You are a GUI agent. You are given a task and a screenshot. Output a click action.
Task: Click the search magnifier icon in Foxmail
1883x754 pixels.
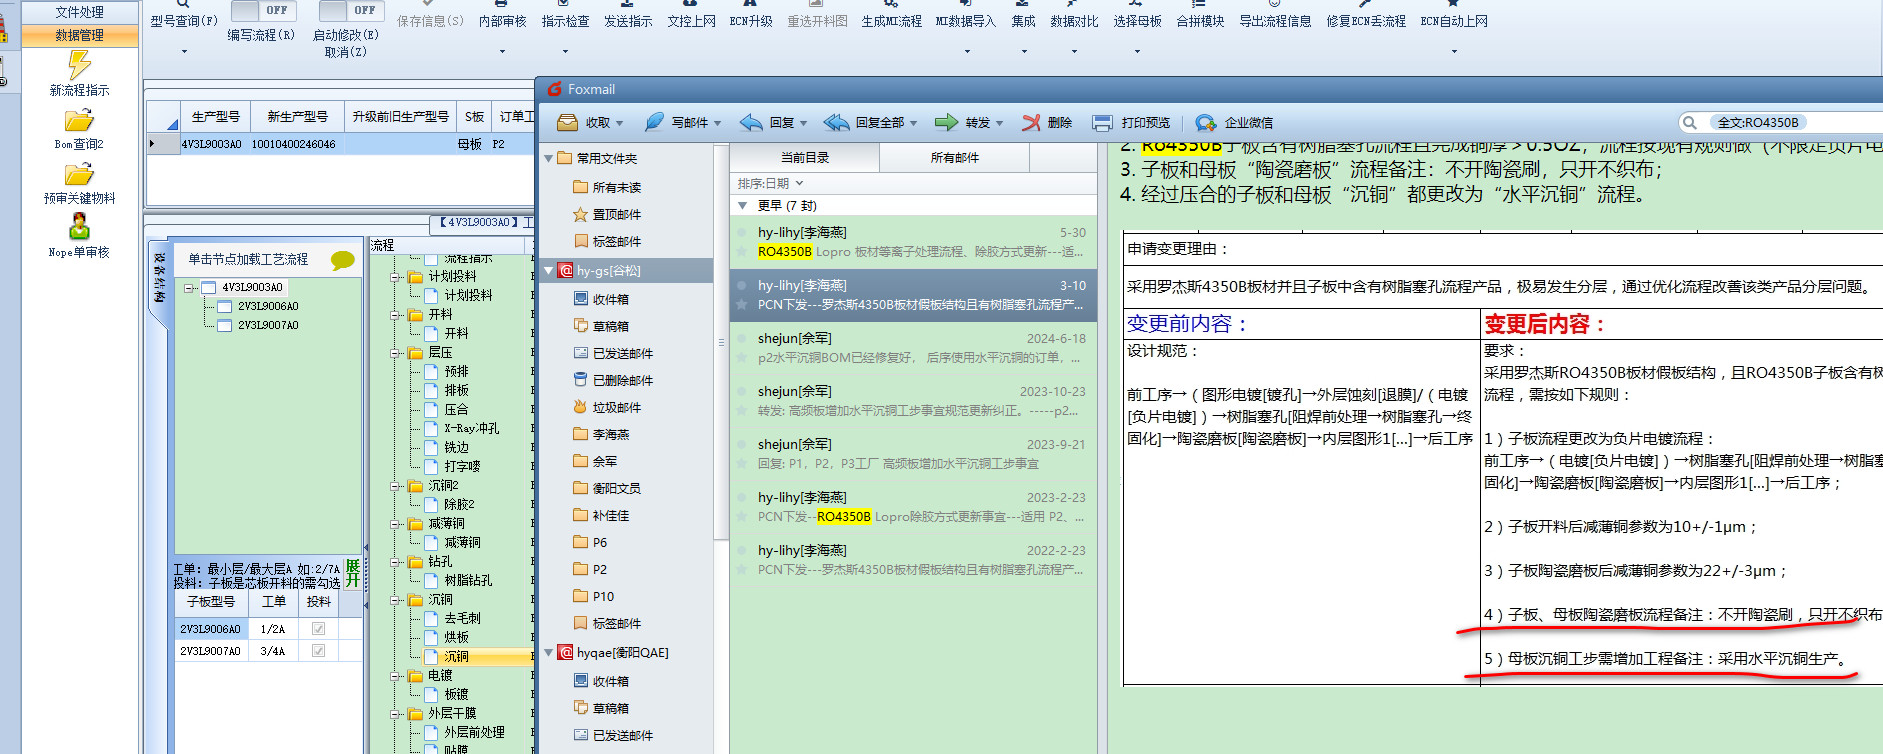pyautogui.click(x=1690, y=122)
